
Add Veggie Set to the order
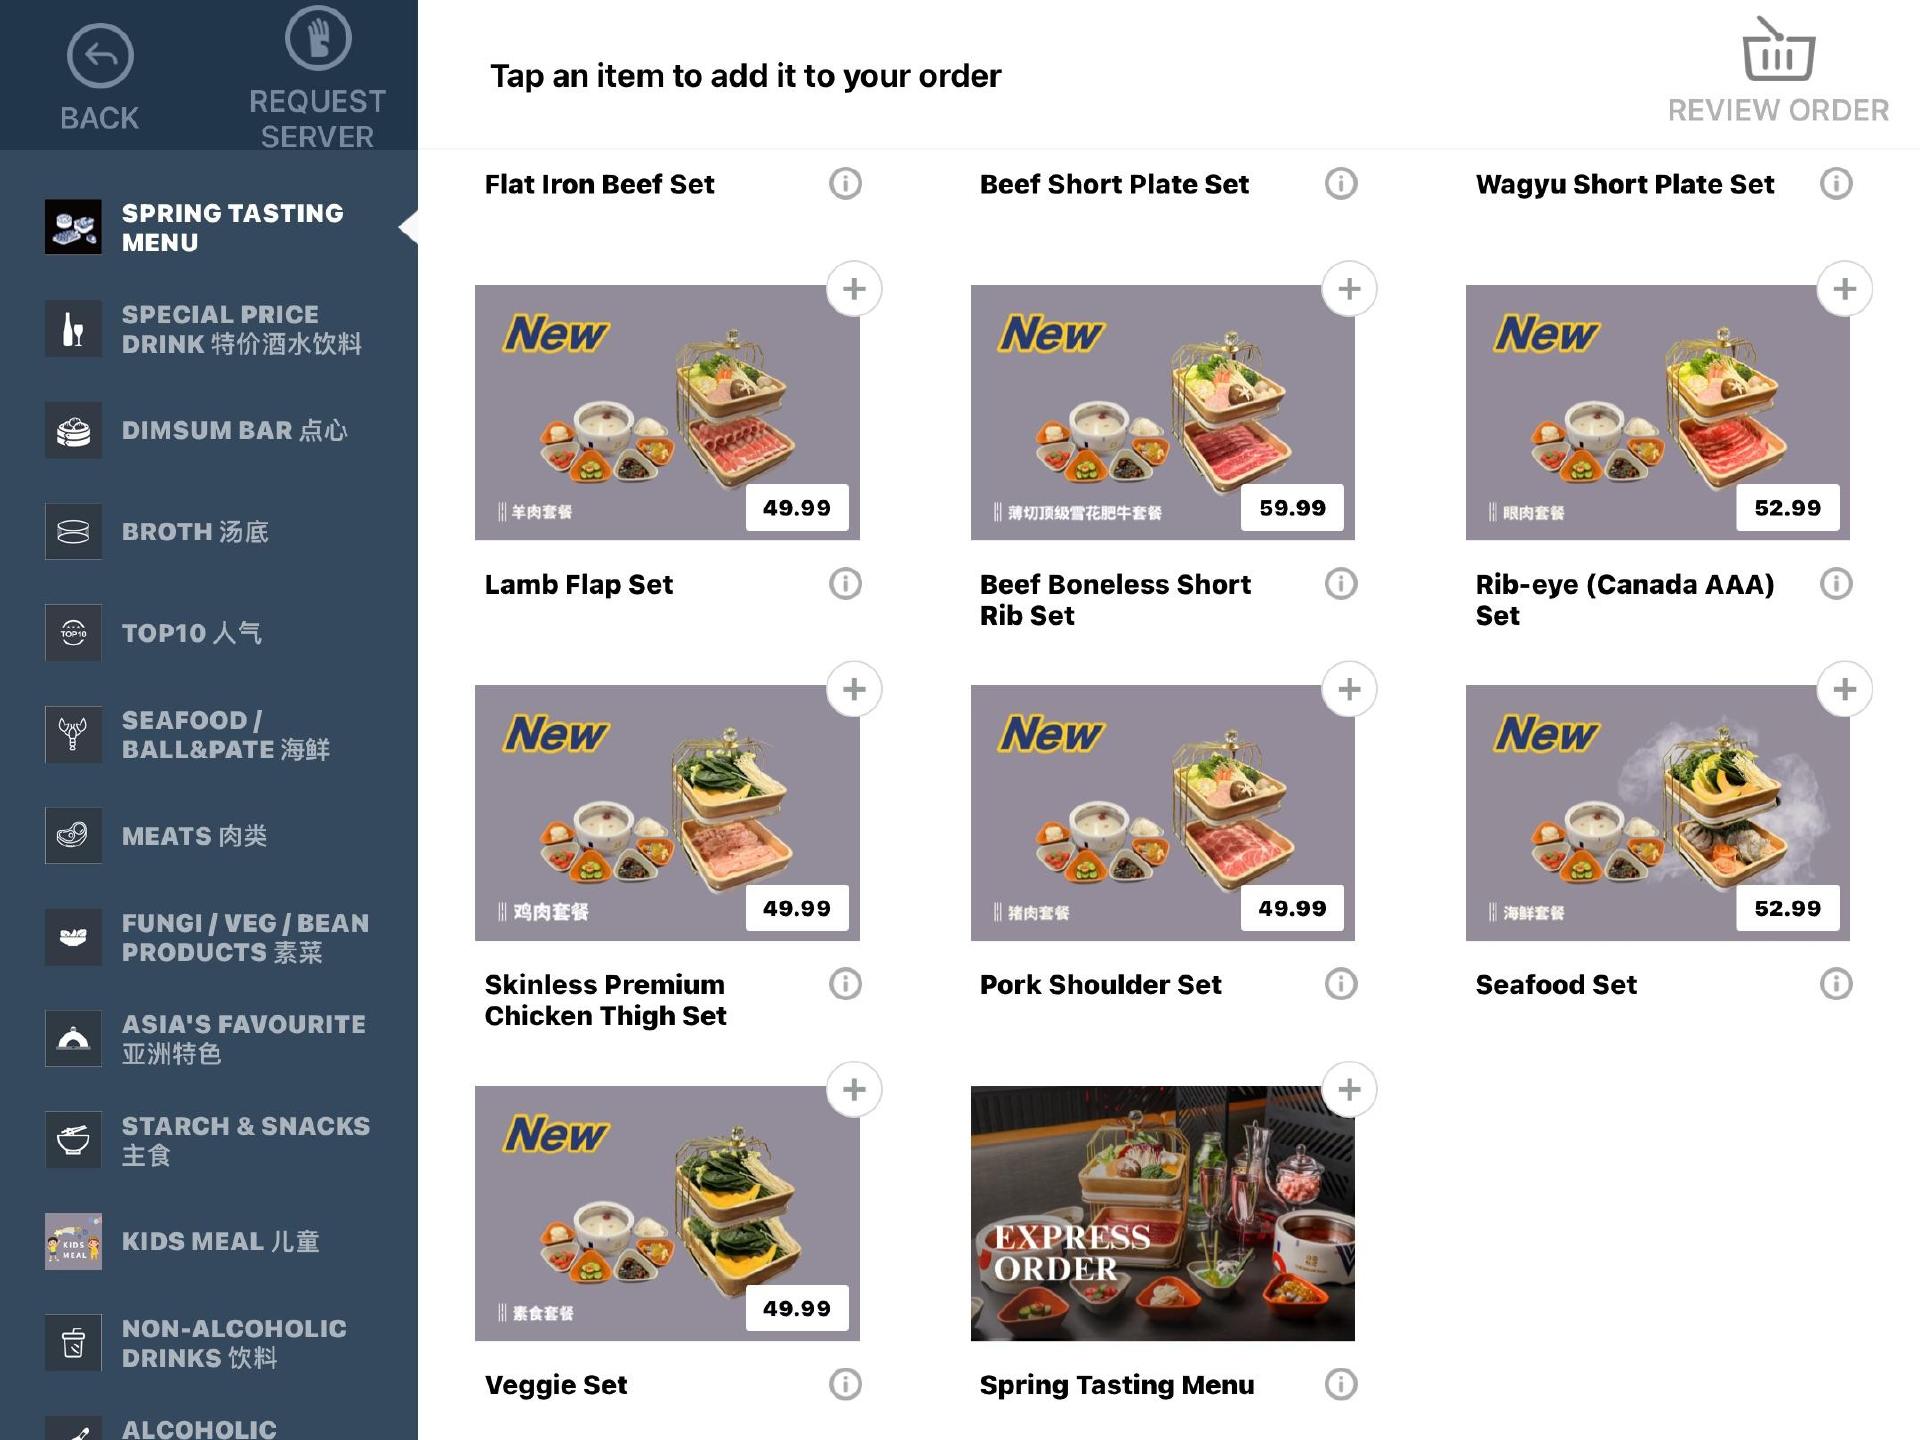(x=854, y=1089)
